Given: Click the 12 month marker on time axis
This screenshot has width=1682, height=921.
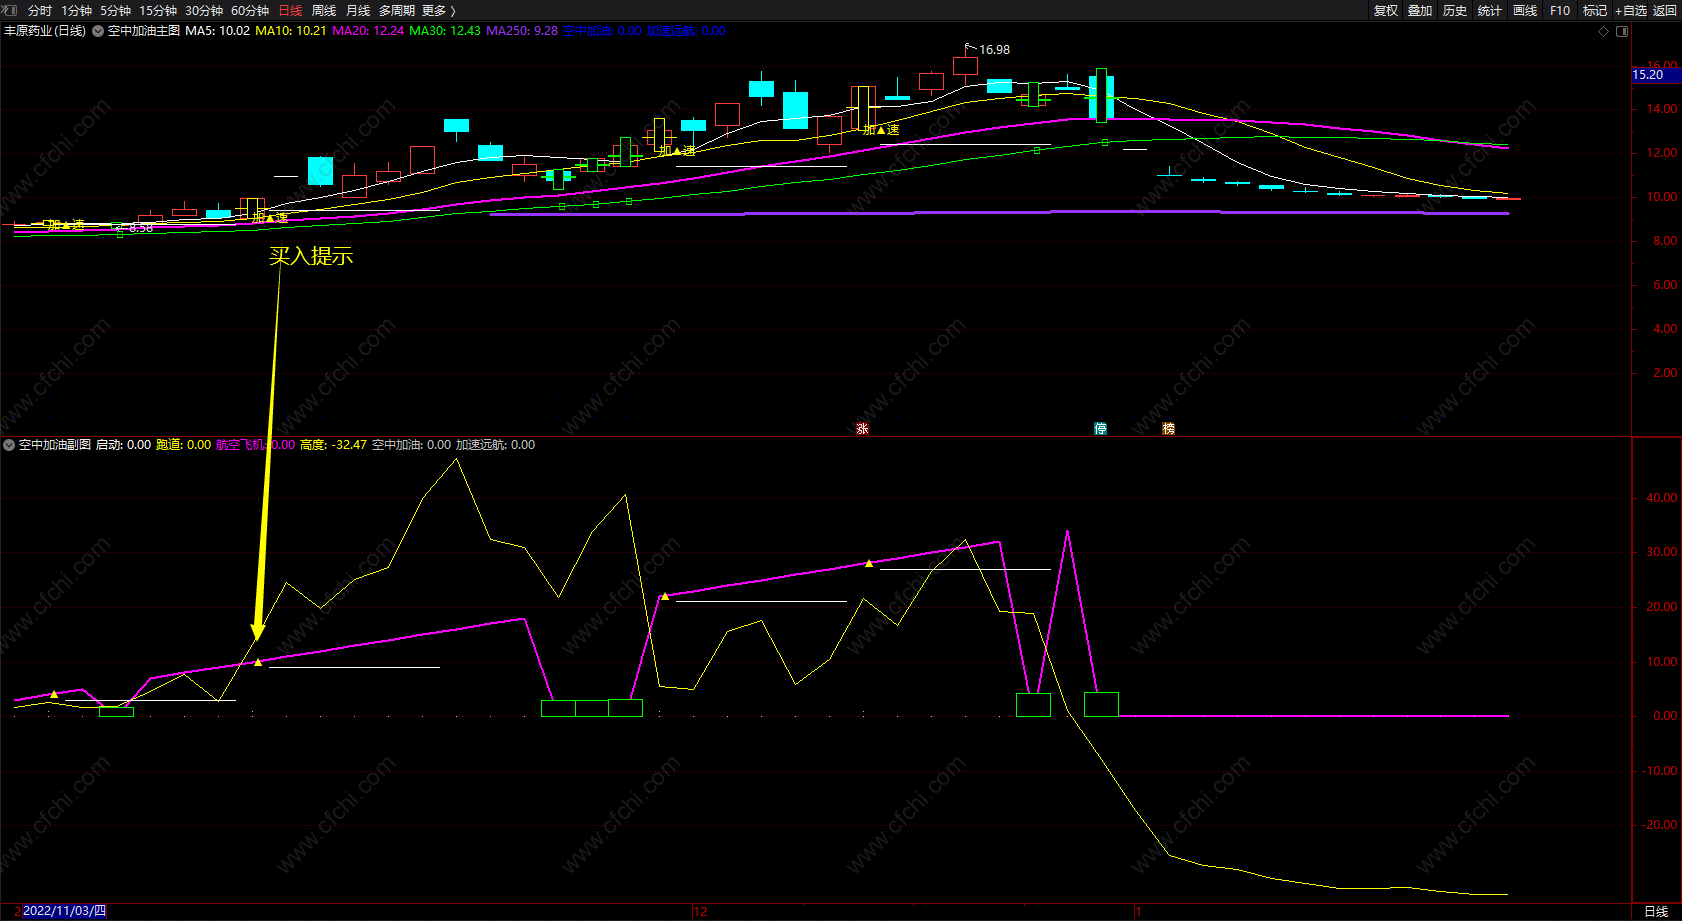Looking at the screenshot, I should pos(700,912).
